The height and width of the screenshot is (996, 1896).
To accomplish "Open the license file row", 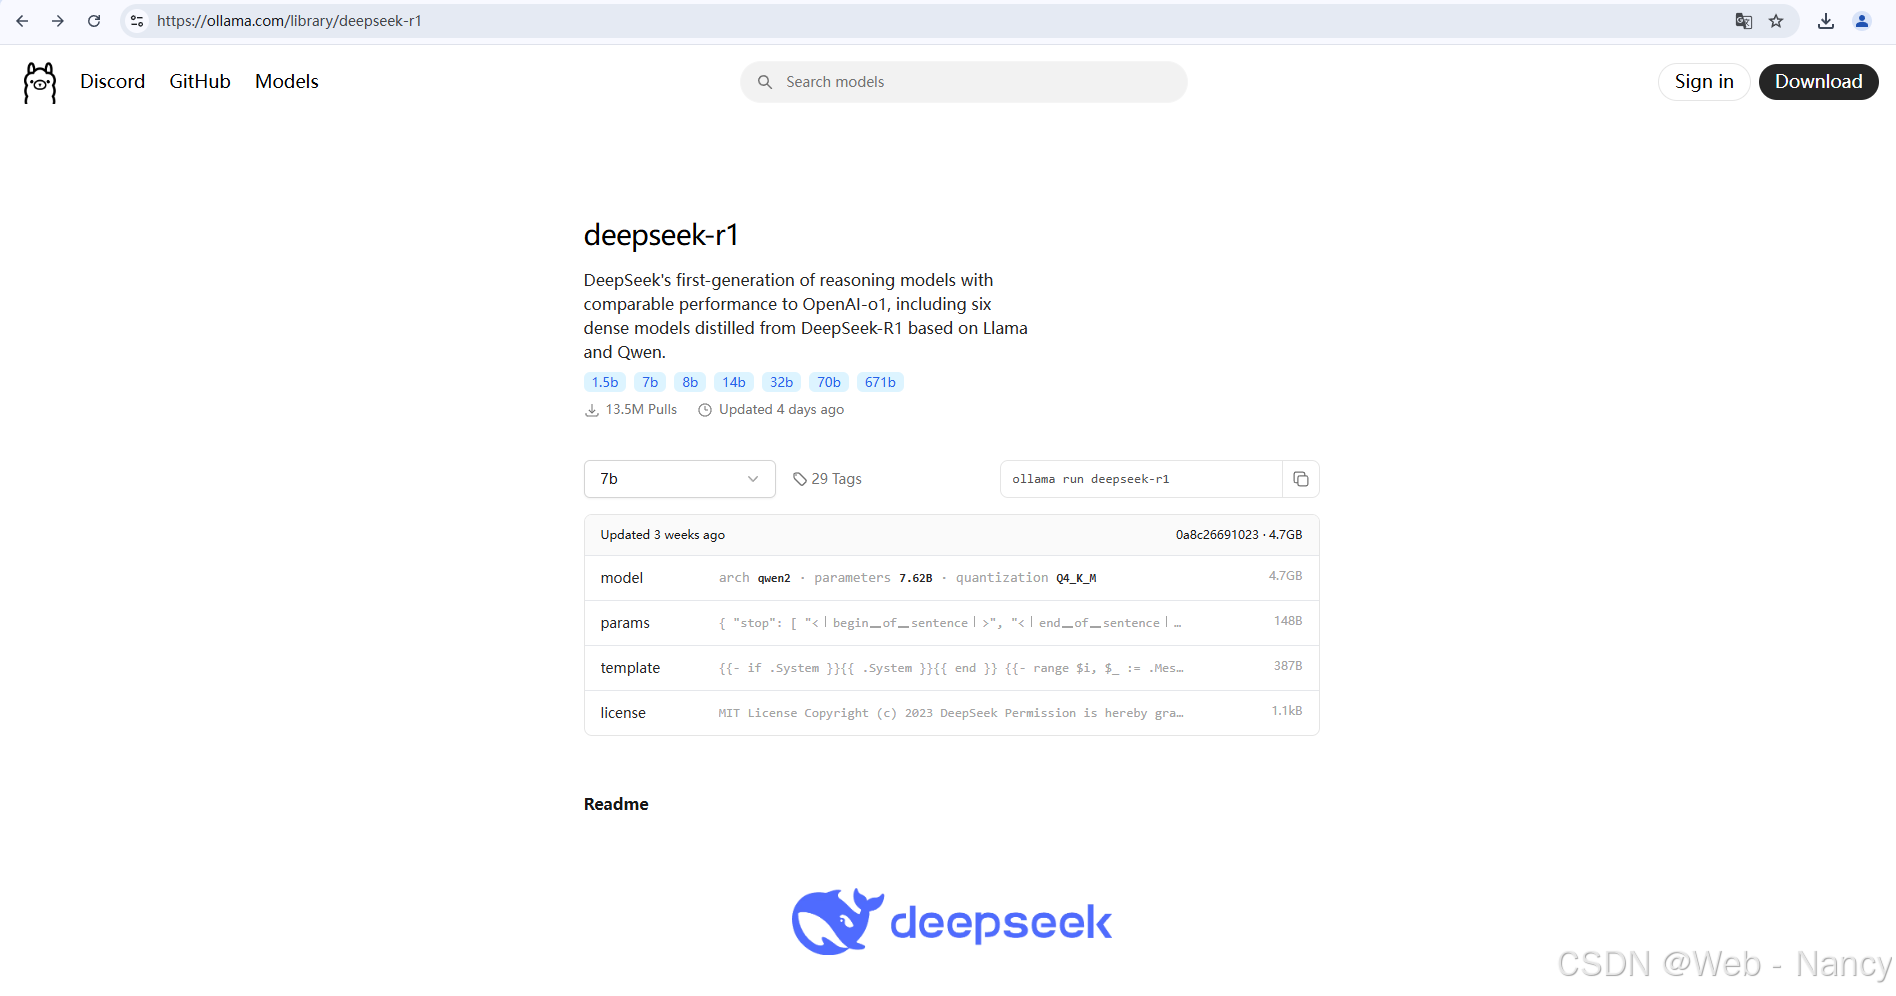I will tap(952, 713).
